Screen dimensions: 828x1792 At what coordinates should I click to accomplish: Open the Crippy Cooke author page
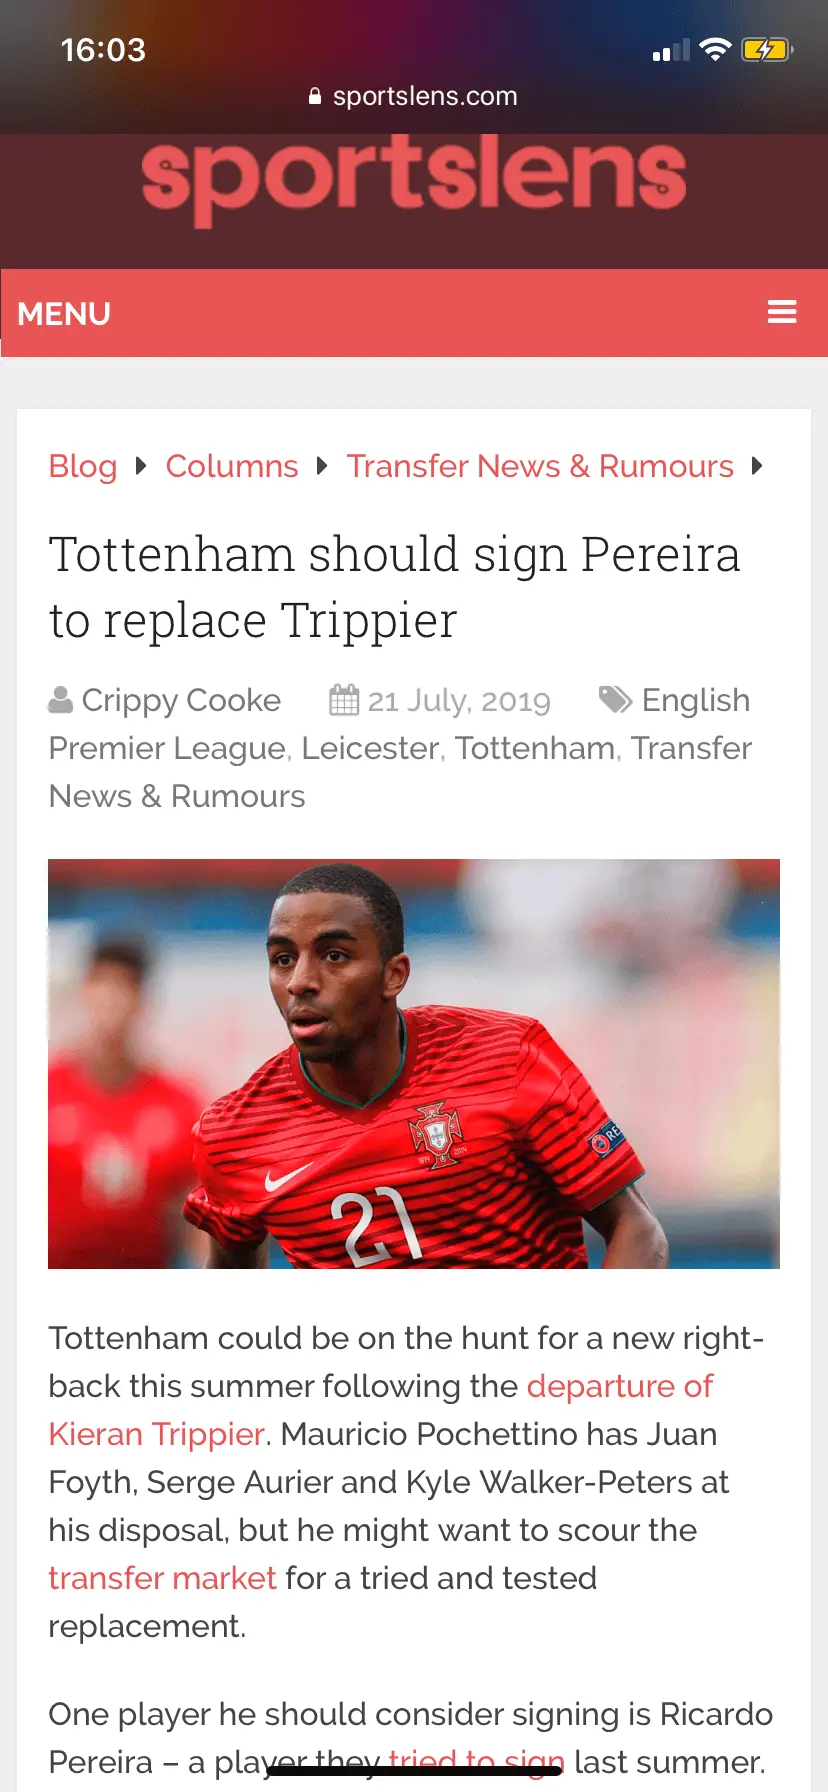(x=181, y=700)
